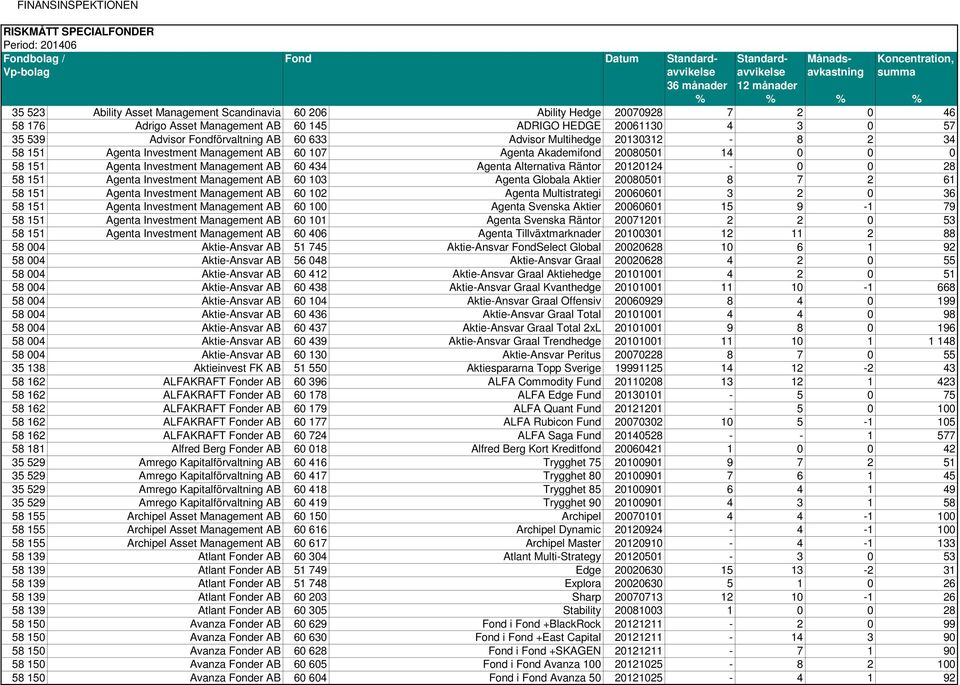Select the title RISKMÅTT SPECIALFONDER
960x685 pixels.
(x=79, y=32)
